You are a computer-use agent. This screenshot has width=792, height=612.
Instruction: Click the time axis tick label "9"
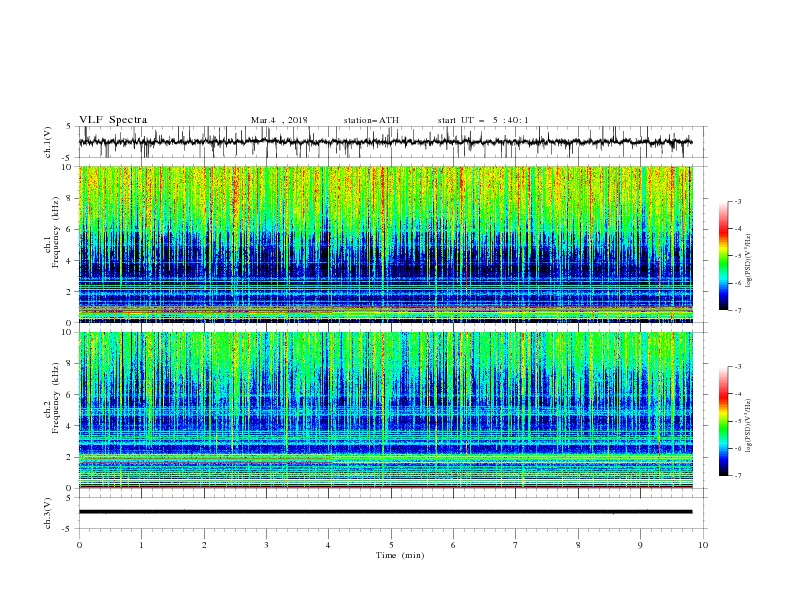click(x=640, y=545)
